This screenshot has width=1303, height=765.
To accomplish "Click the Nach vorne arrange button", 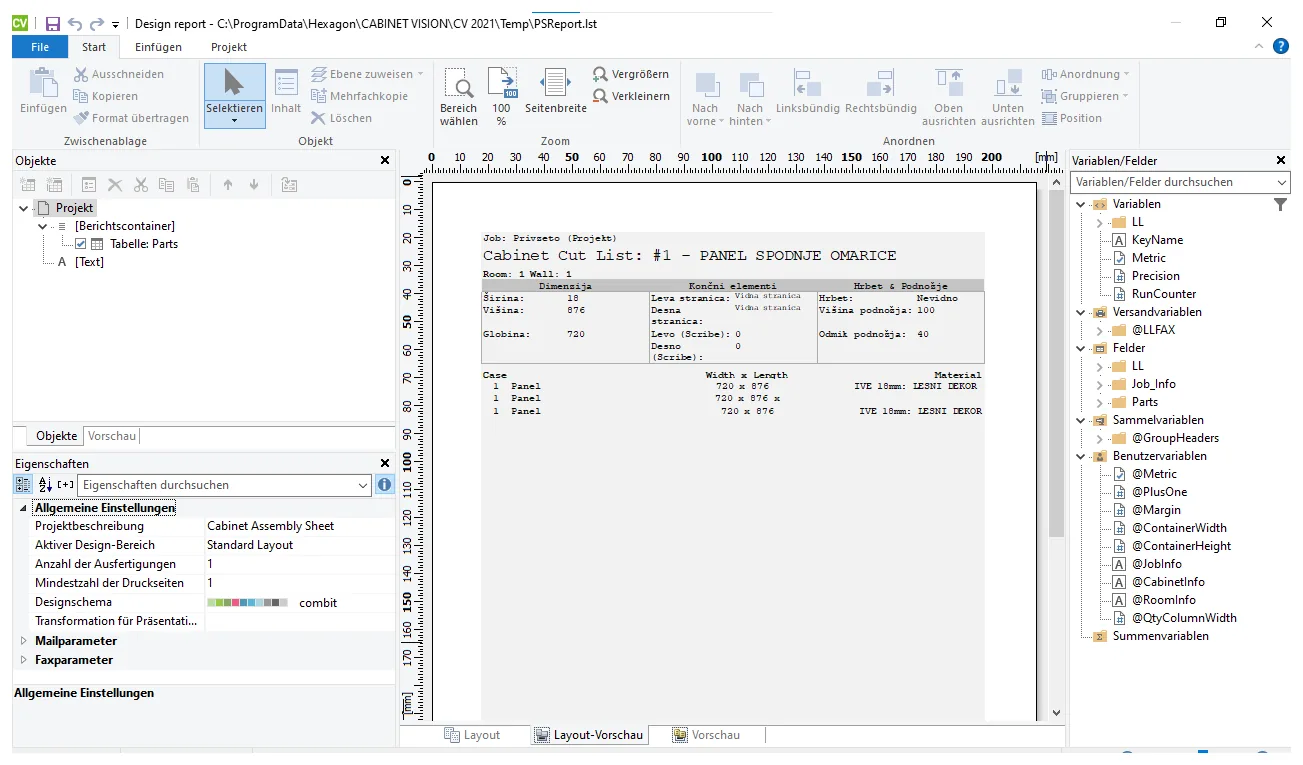I will [705, 97].
